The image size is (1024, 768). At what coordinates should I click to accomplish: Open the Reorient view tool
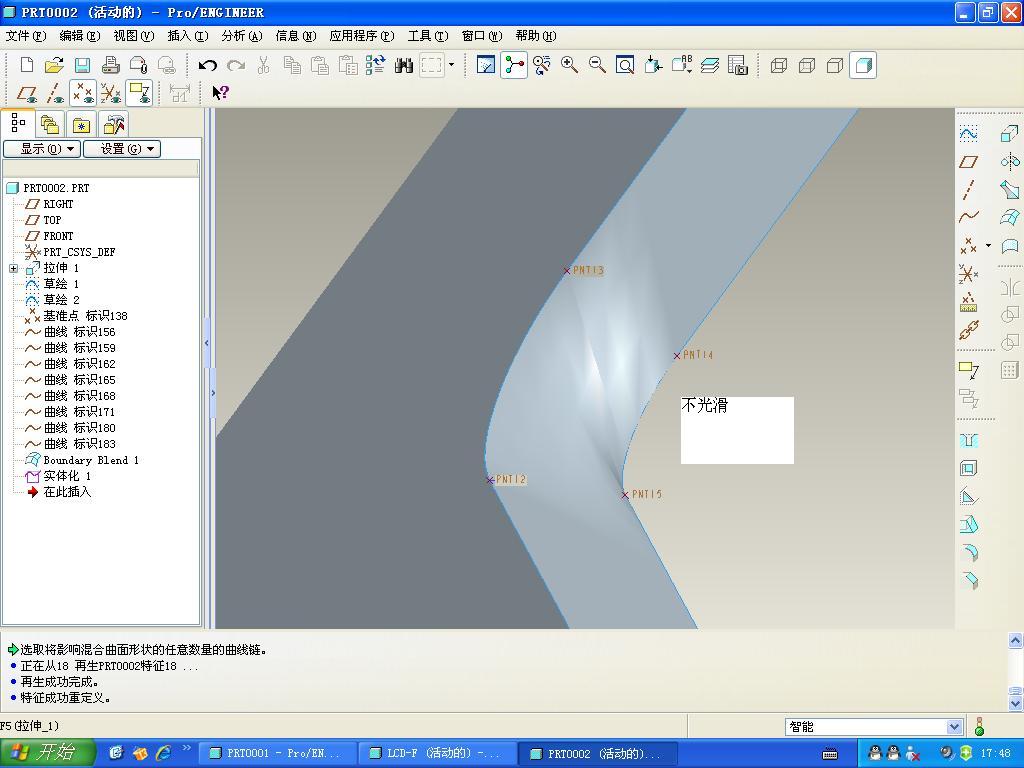(x=653, y=65)
